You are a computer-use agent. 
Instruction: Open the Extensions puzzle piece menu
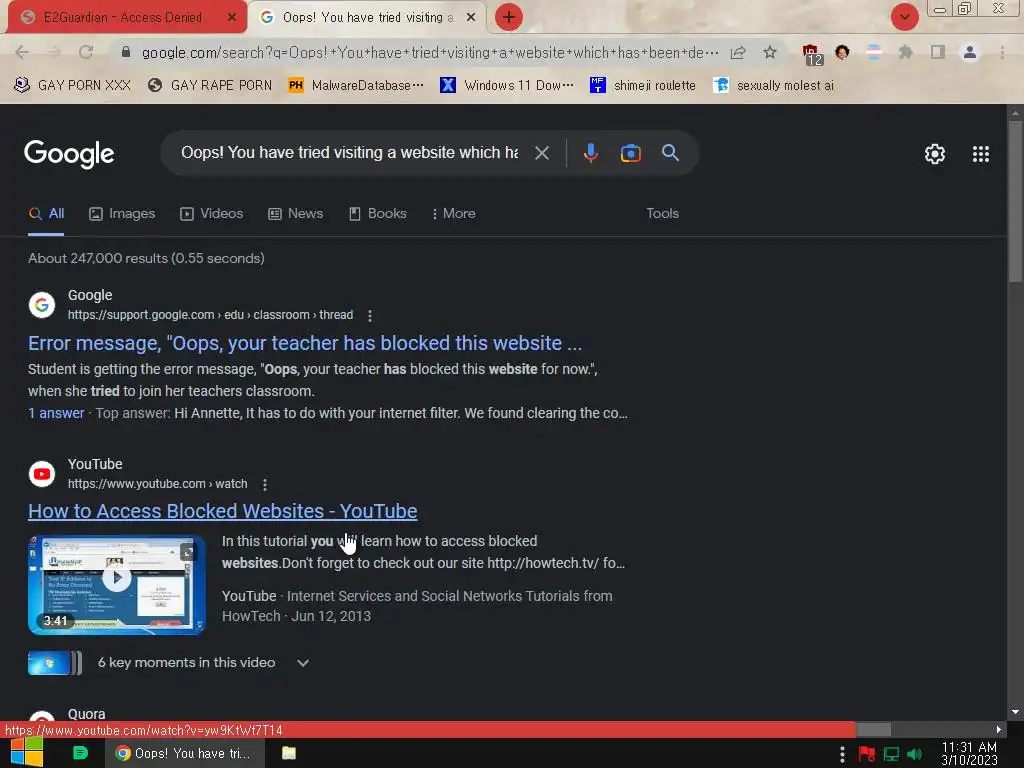905,52
